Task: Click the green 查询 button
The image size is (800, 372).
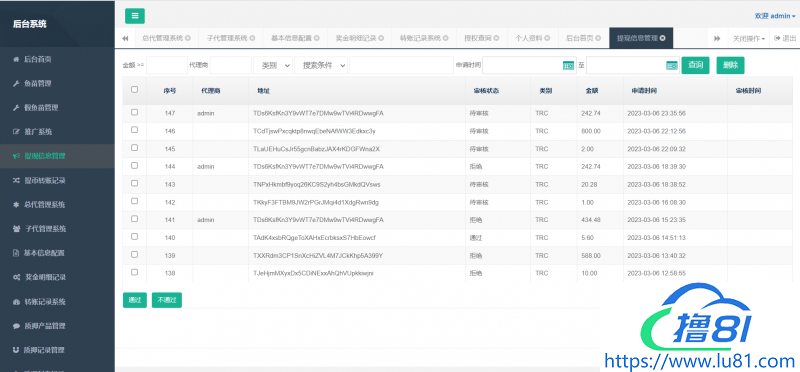Action: 695,65
